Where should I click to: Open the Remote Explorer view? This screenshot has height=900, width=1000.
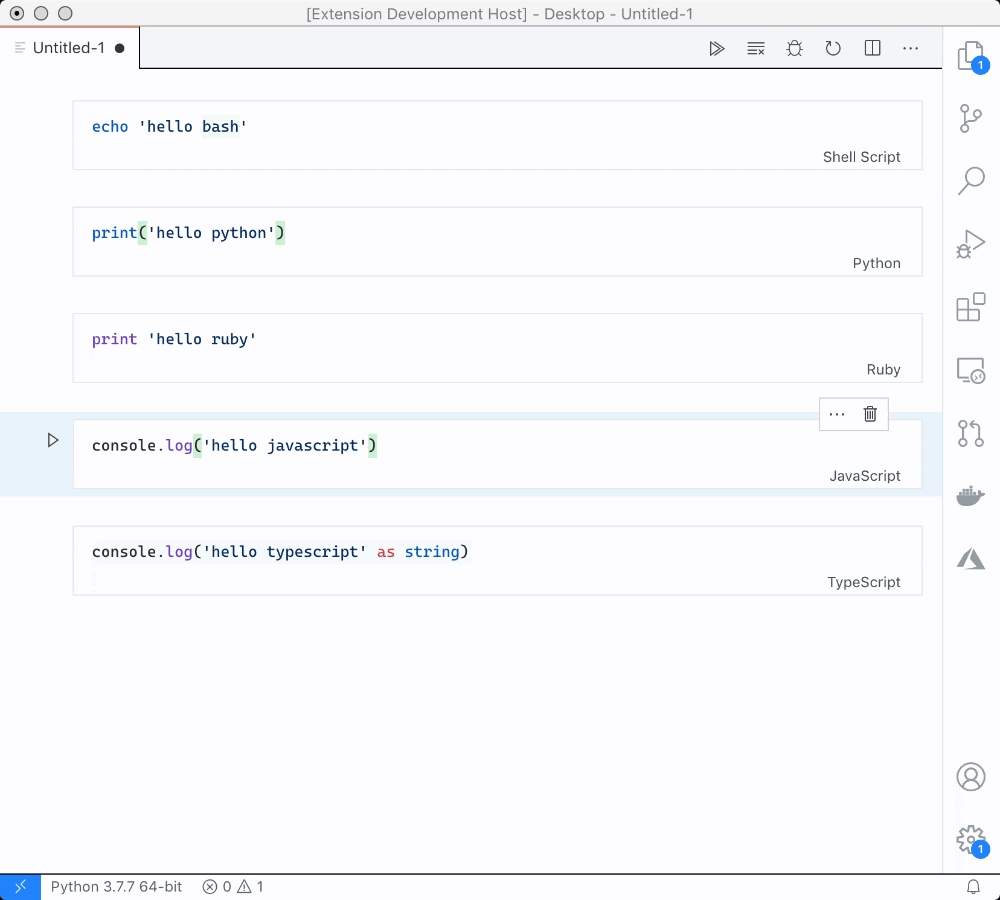click(x=970, y=370)
